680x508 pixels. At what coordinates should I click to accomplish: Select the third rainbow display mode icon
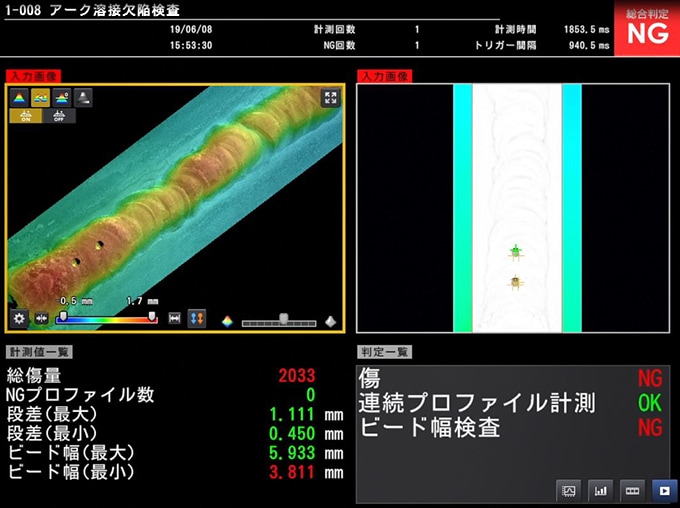pos(62,97)
